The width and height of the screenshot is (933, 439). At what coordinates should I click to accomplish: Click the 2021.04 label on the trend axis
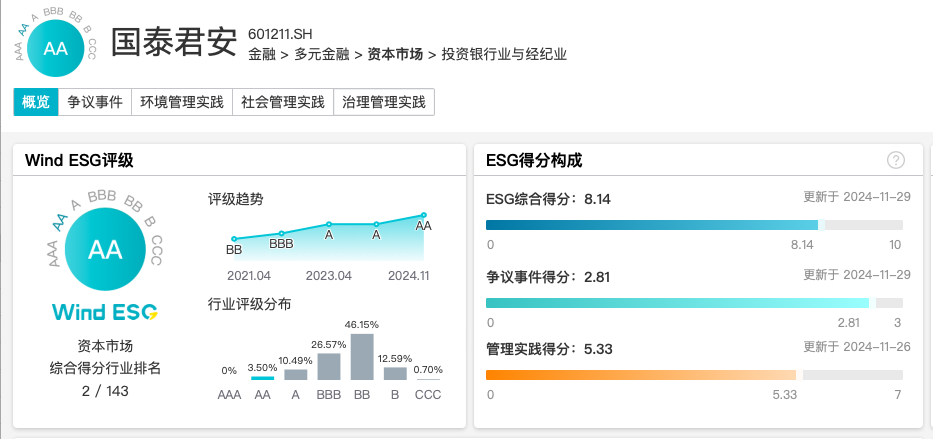pos(249,276)
